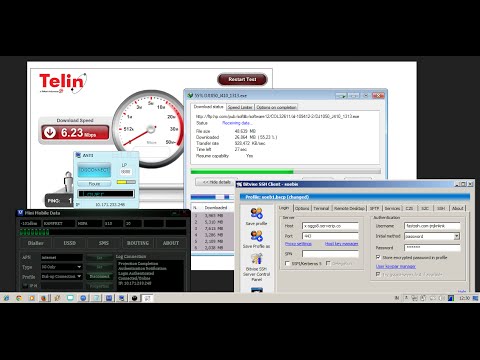480x360 pixels.
Task: Click the Username input field
Action: tap(432, 226)
